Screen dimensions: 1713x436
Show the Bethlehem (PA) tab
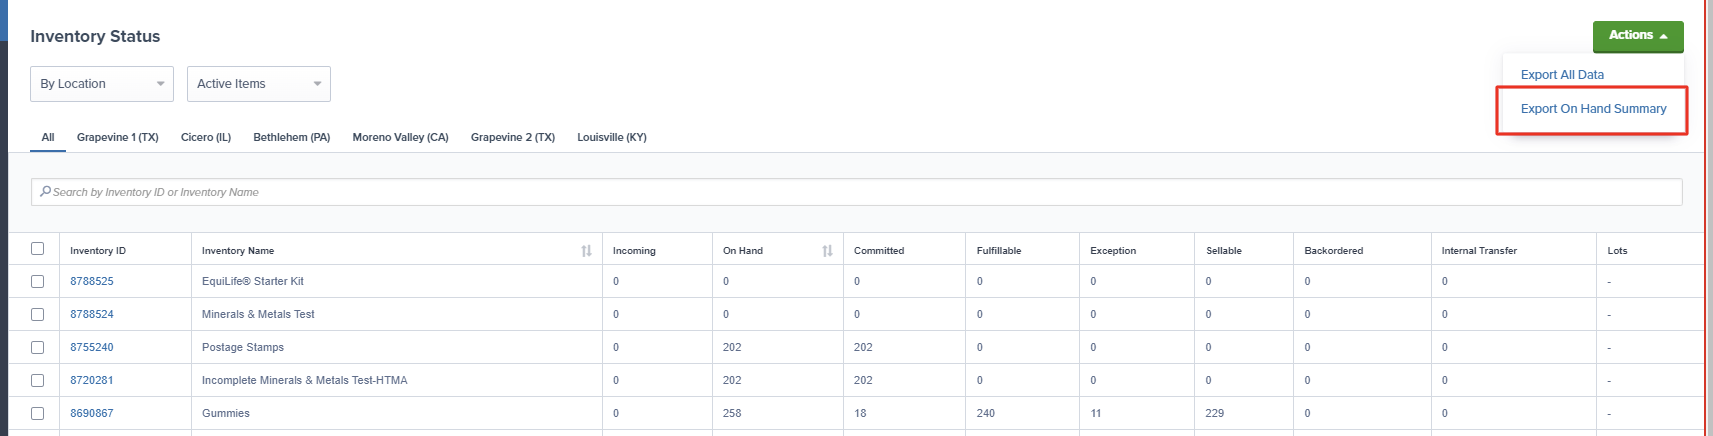pos(292,137)
